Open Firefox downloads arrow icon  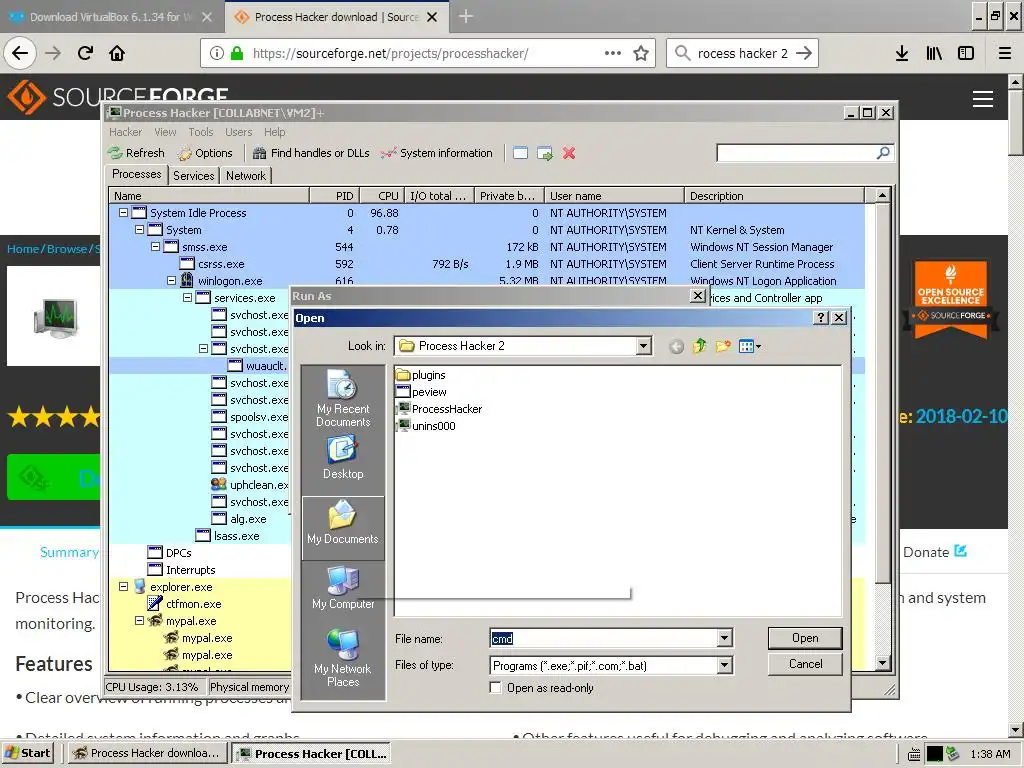point(902,53)
